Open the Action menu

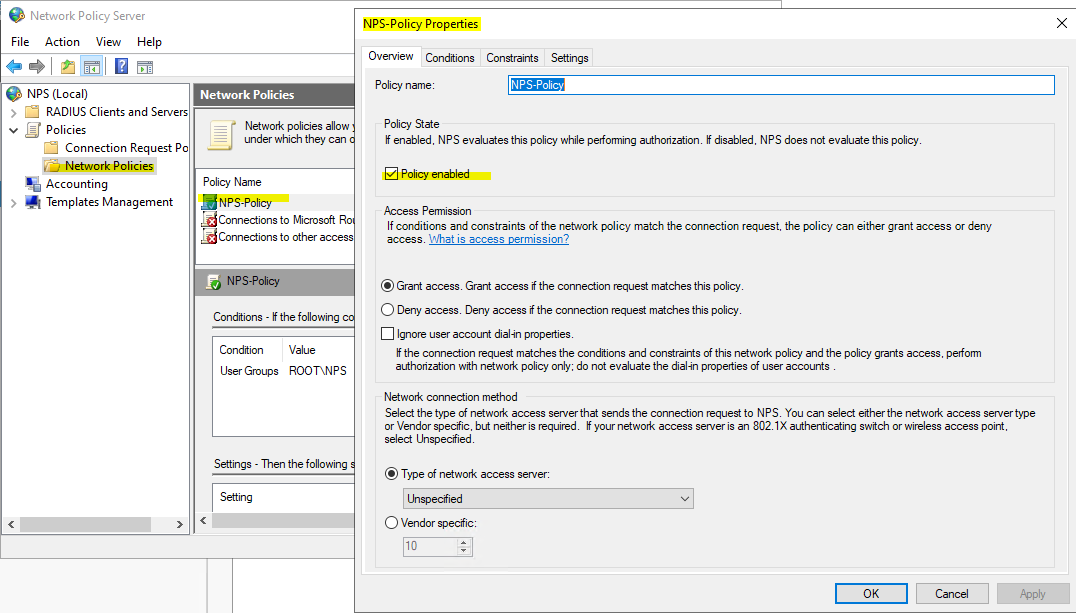point(62,42)
